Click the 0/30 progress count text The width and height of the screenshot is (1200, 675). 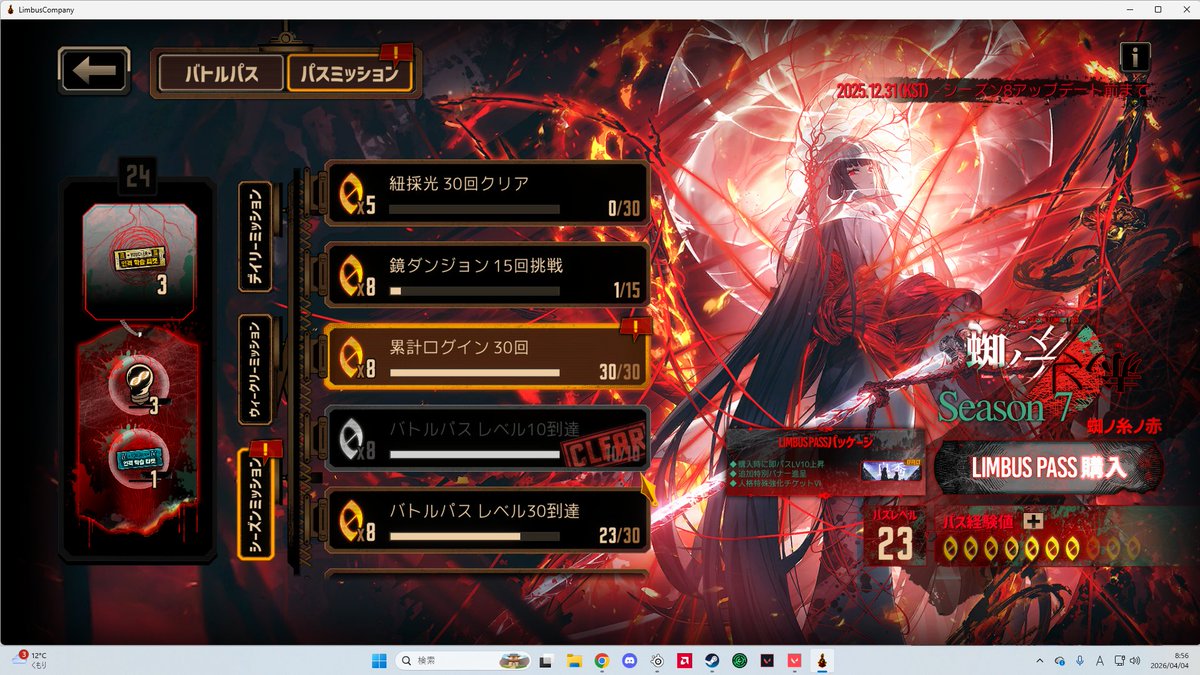622,209
